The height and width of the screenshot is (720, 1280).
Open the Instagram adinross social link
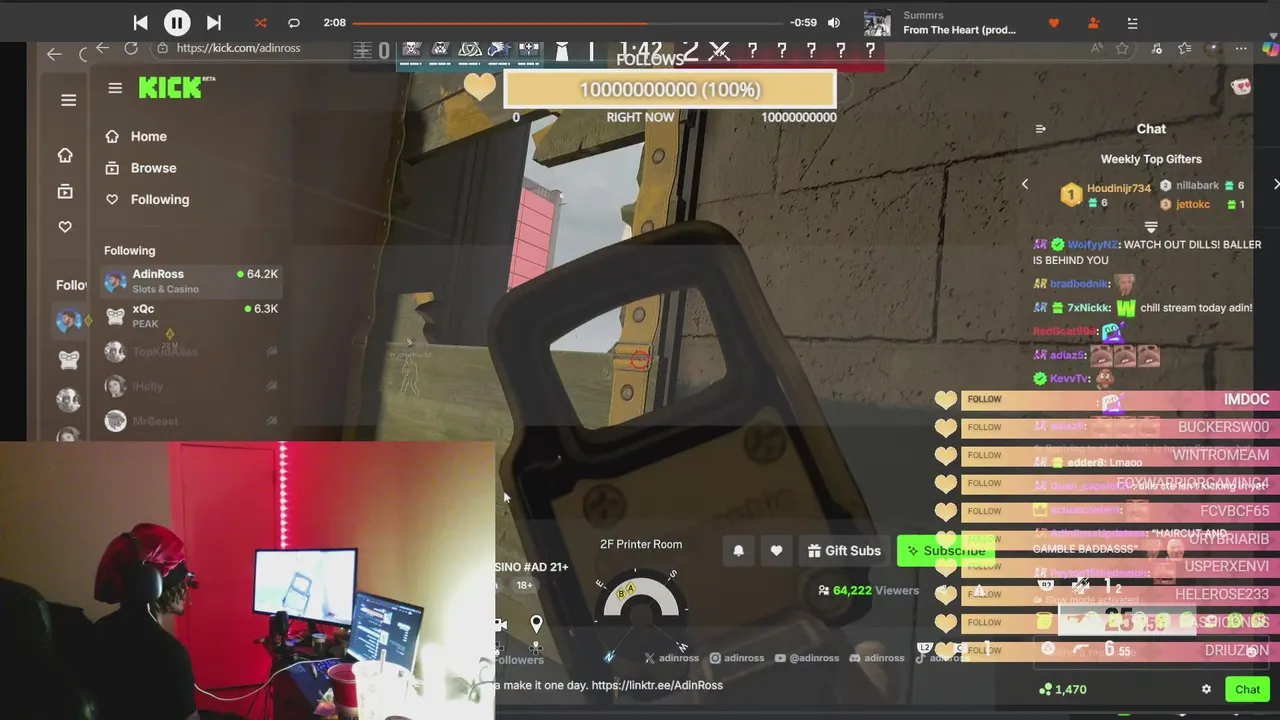(x=737, y=658)
